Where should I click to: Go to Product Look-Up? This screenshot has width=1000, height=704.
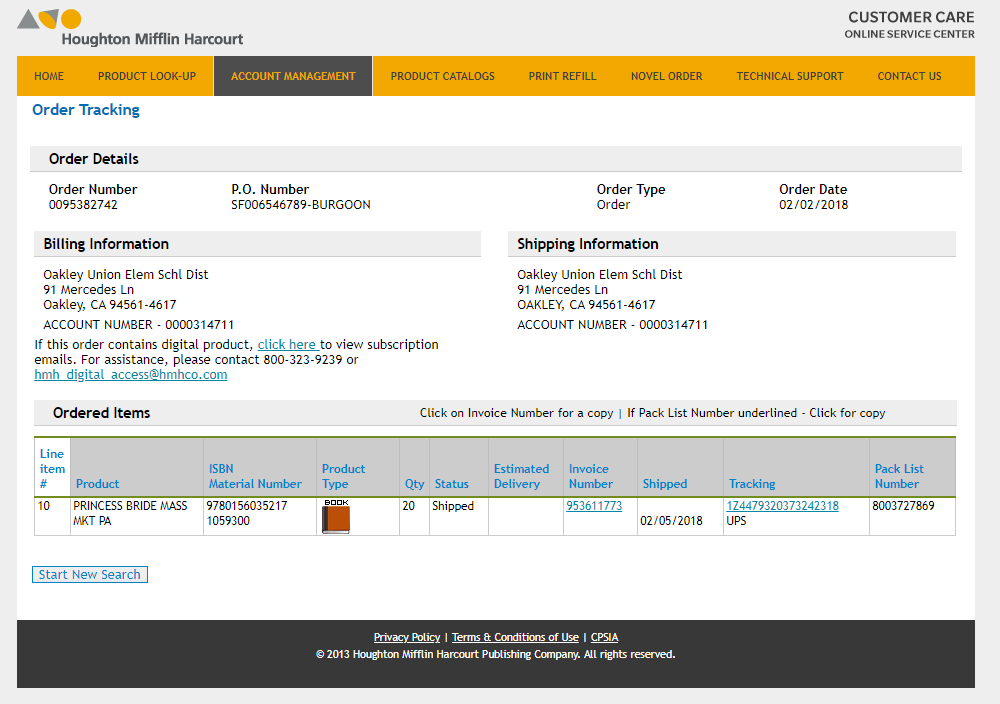(147, 76)
